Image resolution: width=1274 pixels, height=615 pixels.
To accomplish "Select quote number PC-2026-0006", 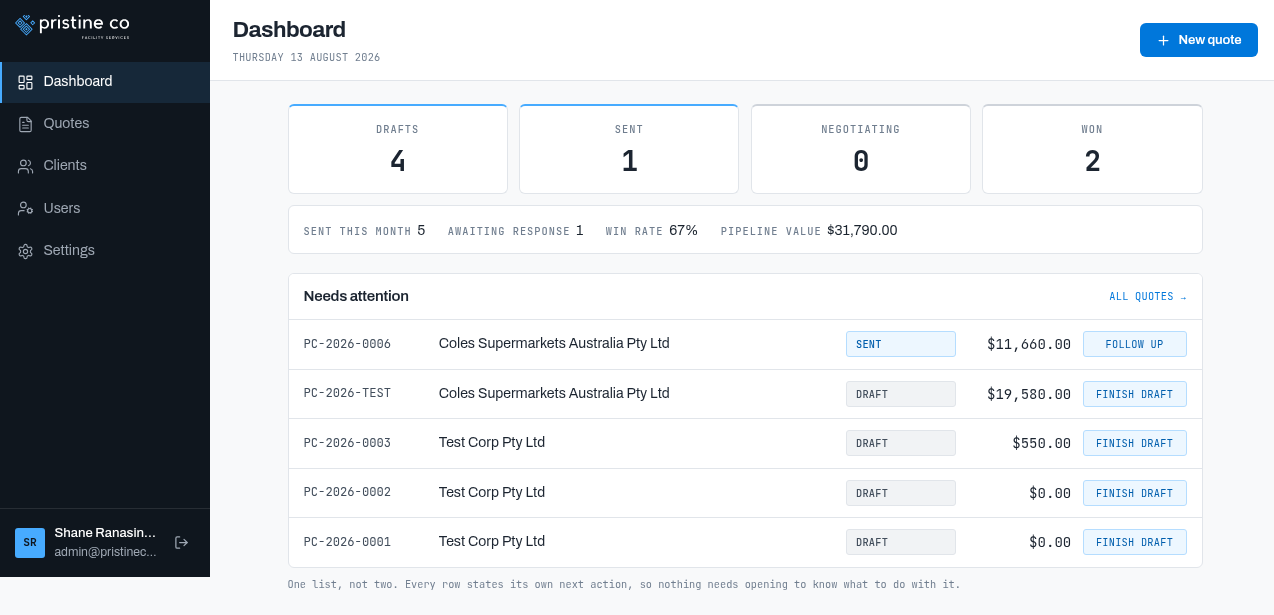I will (347, 344).
